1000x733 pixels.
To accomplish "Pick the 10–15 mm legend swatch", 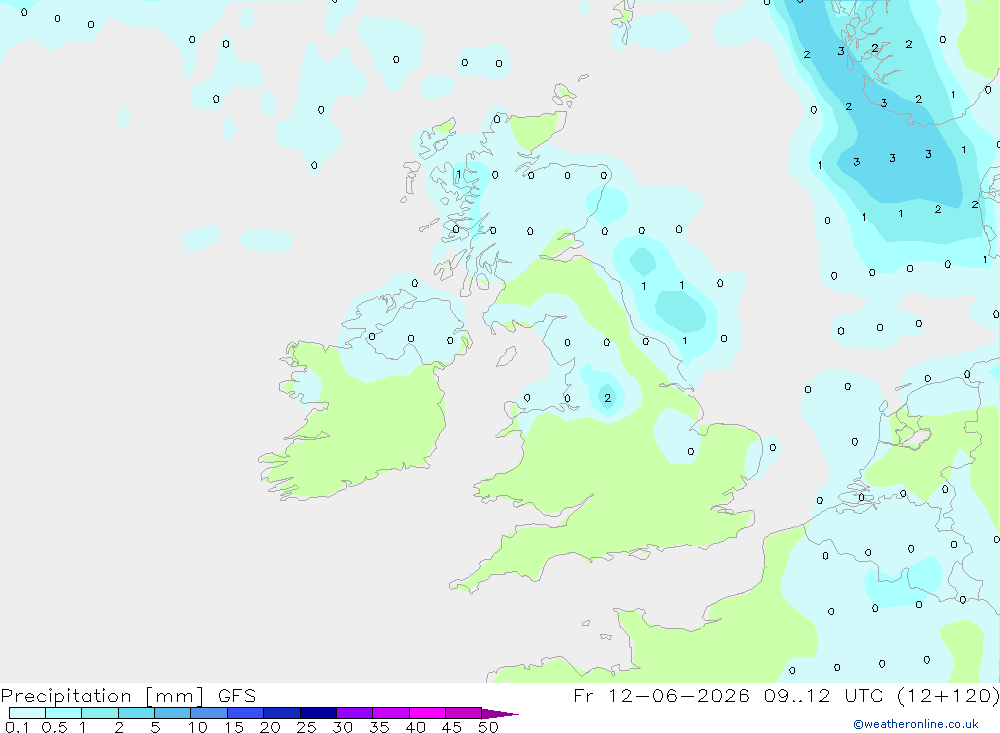I will point(209,713).
